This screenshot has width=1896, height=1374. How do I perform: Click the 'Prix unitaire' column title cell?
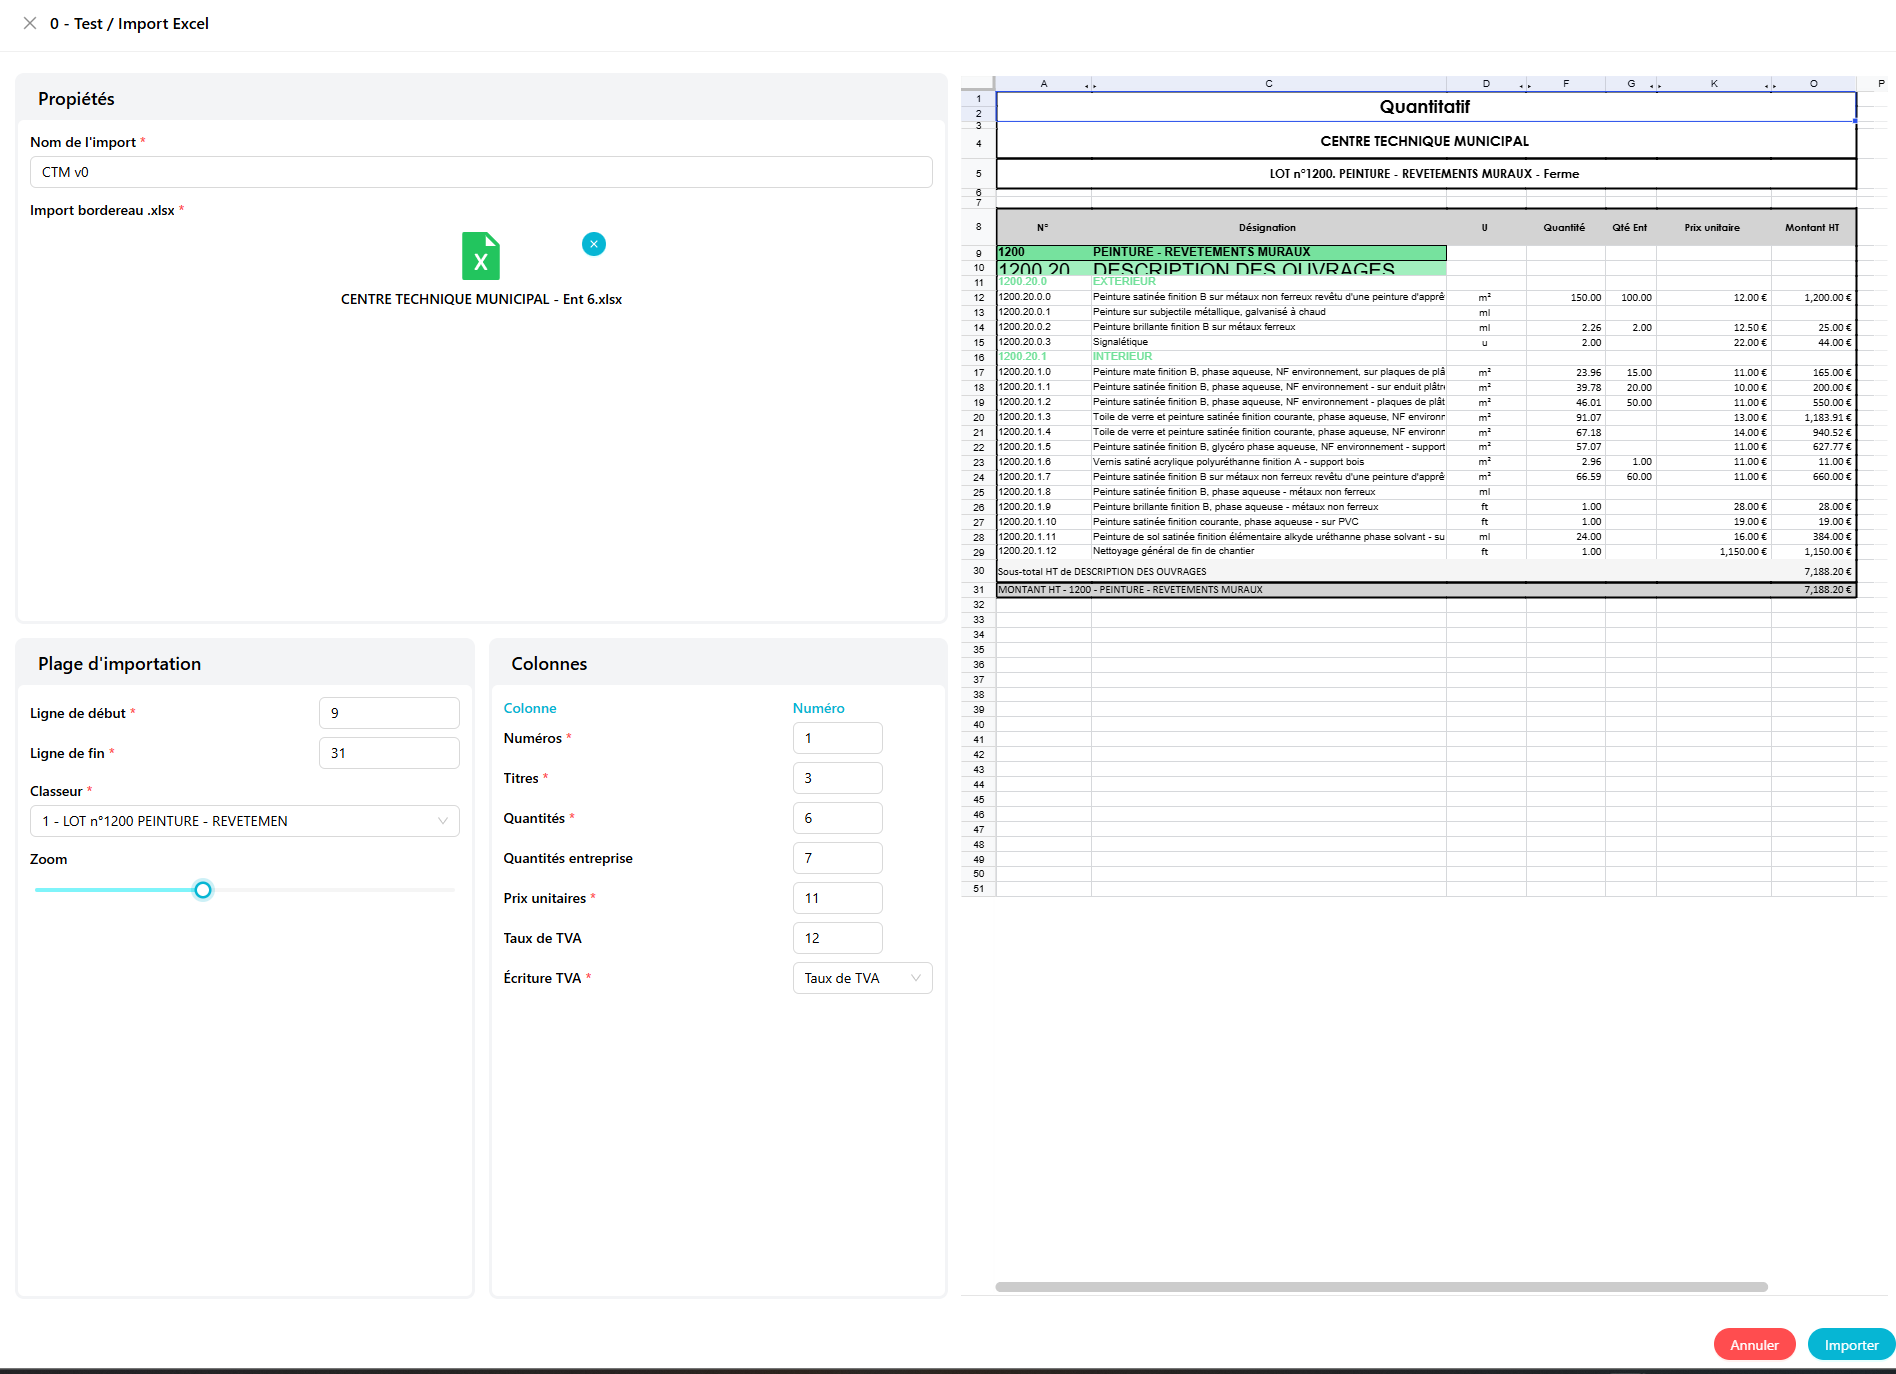pyautogui.click(x=1713, y=228)
